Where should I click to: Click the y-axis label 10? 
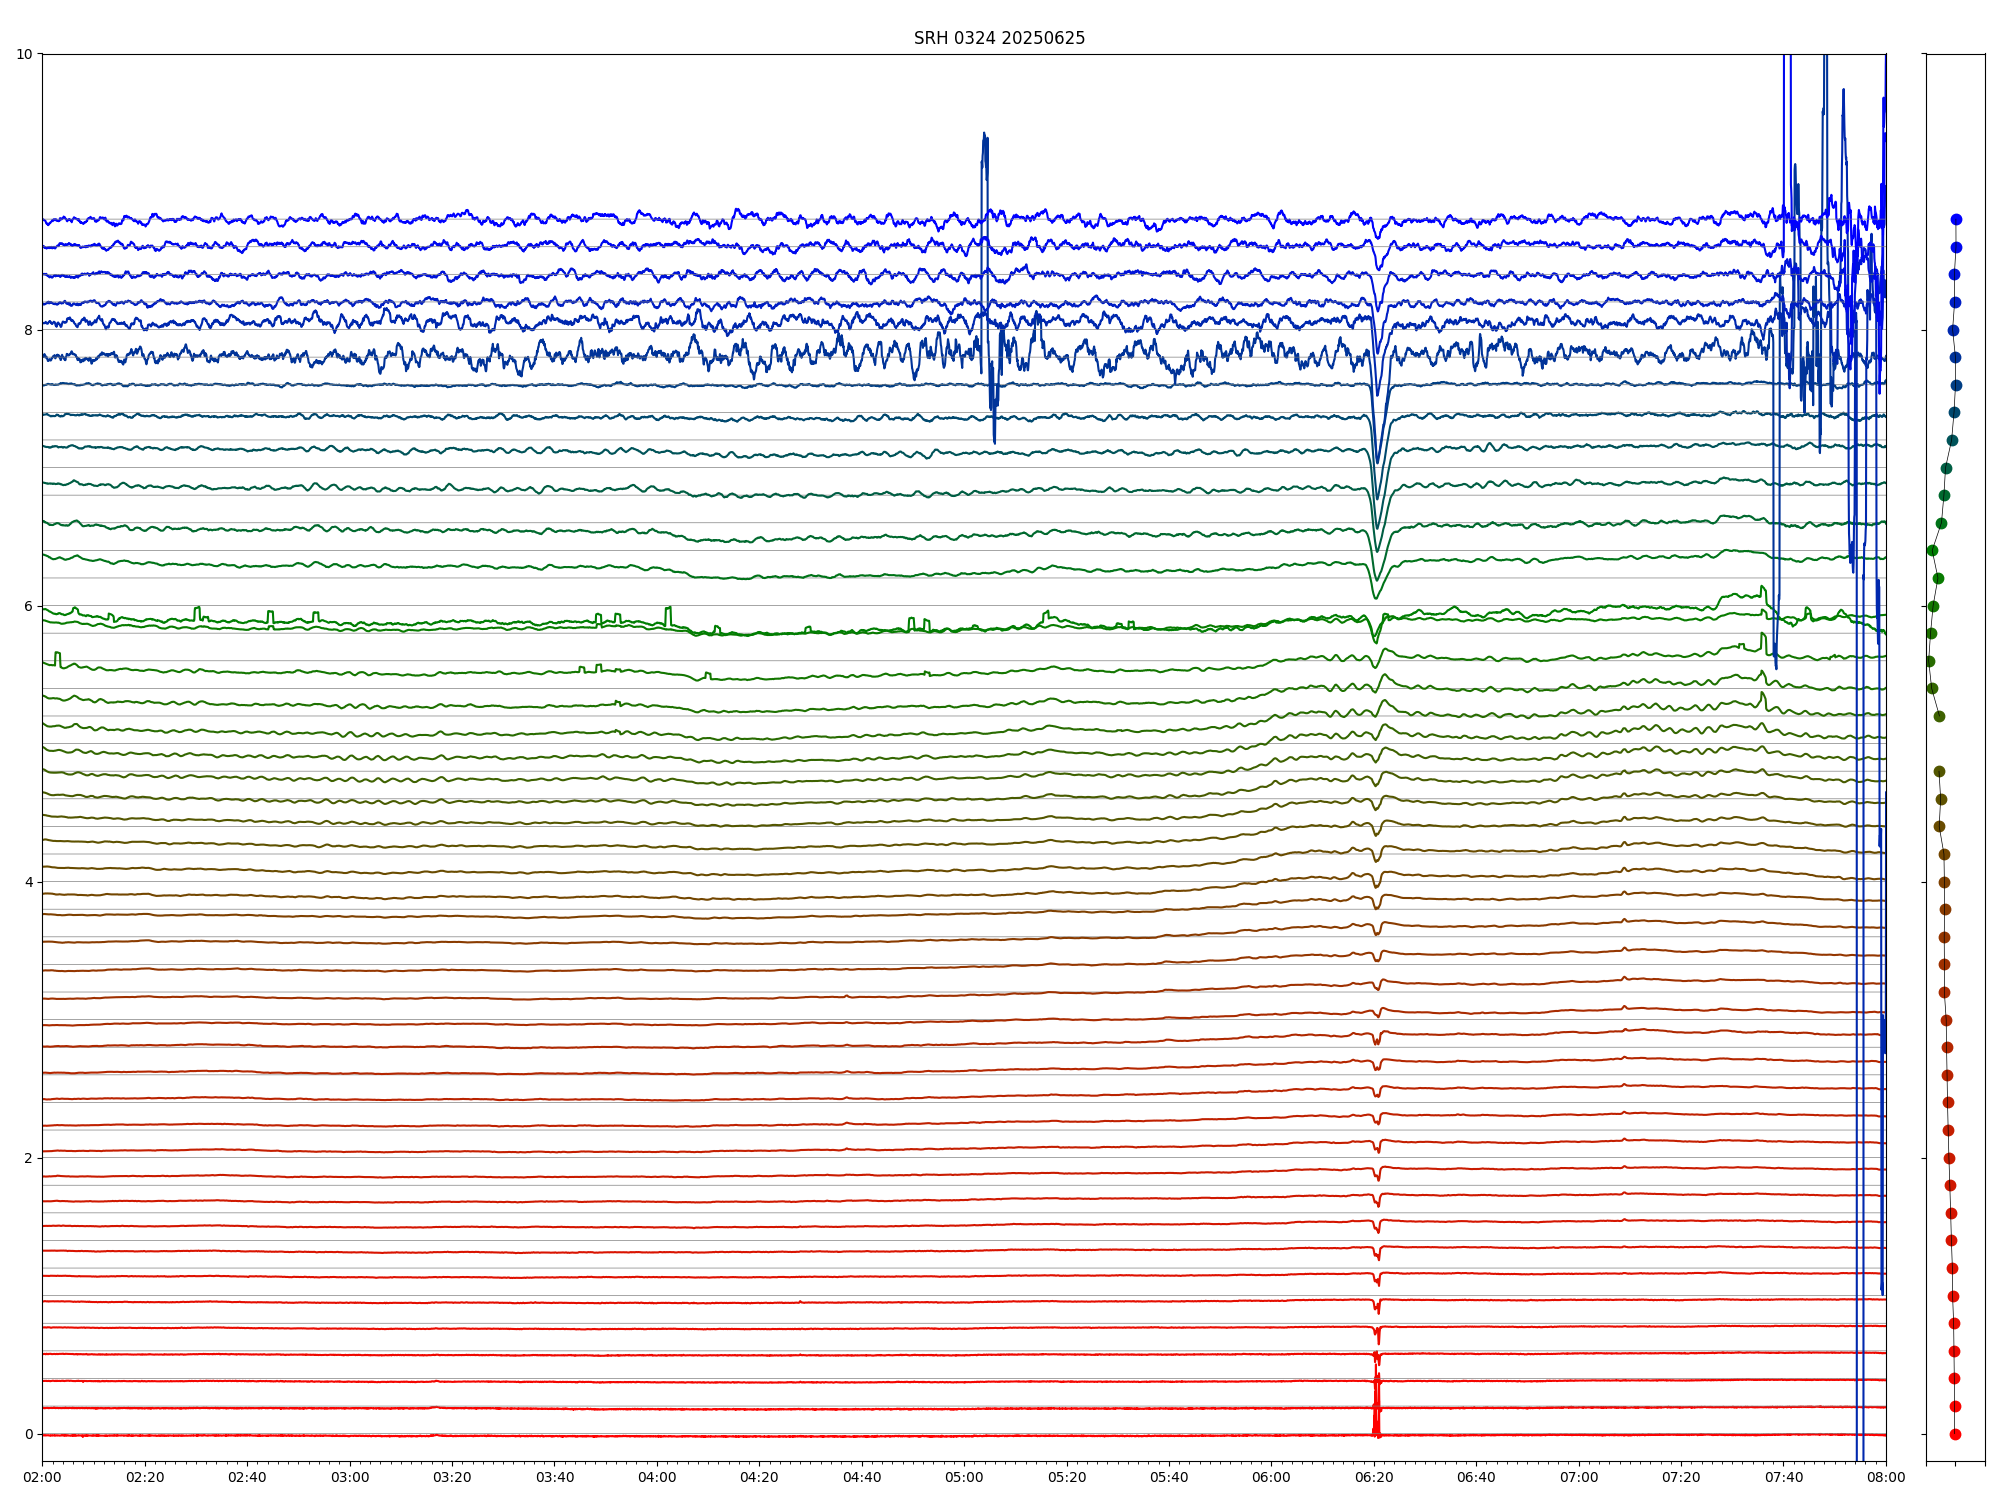[x=24, y=54]
